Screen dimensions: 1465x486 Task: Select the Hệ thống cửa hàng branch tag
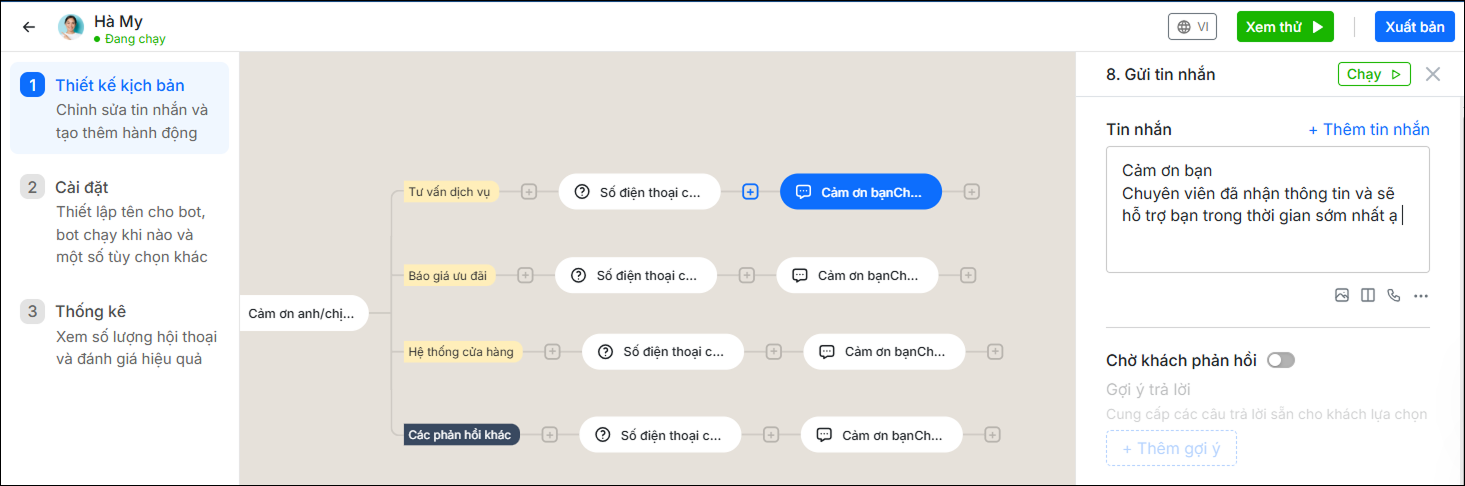462,351
